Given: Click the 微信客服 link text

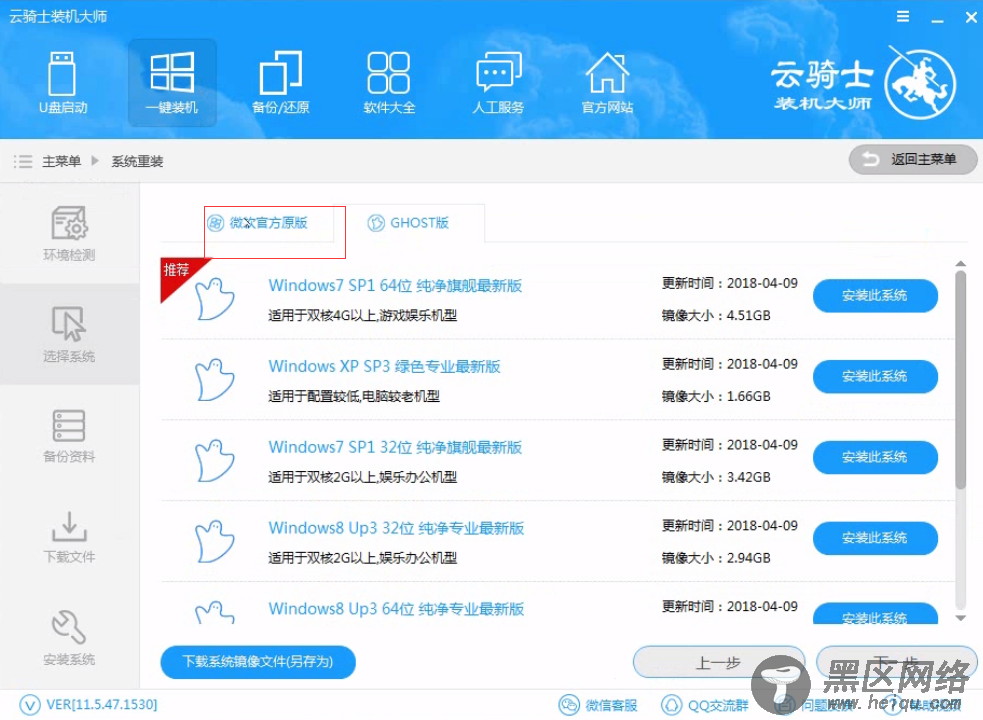Looking at the screenshot, I should coord(611,706).
